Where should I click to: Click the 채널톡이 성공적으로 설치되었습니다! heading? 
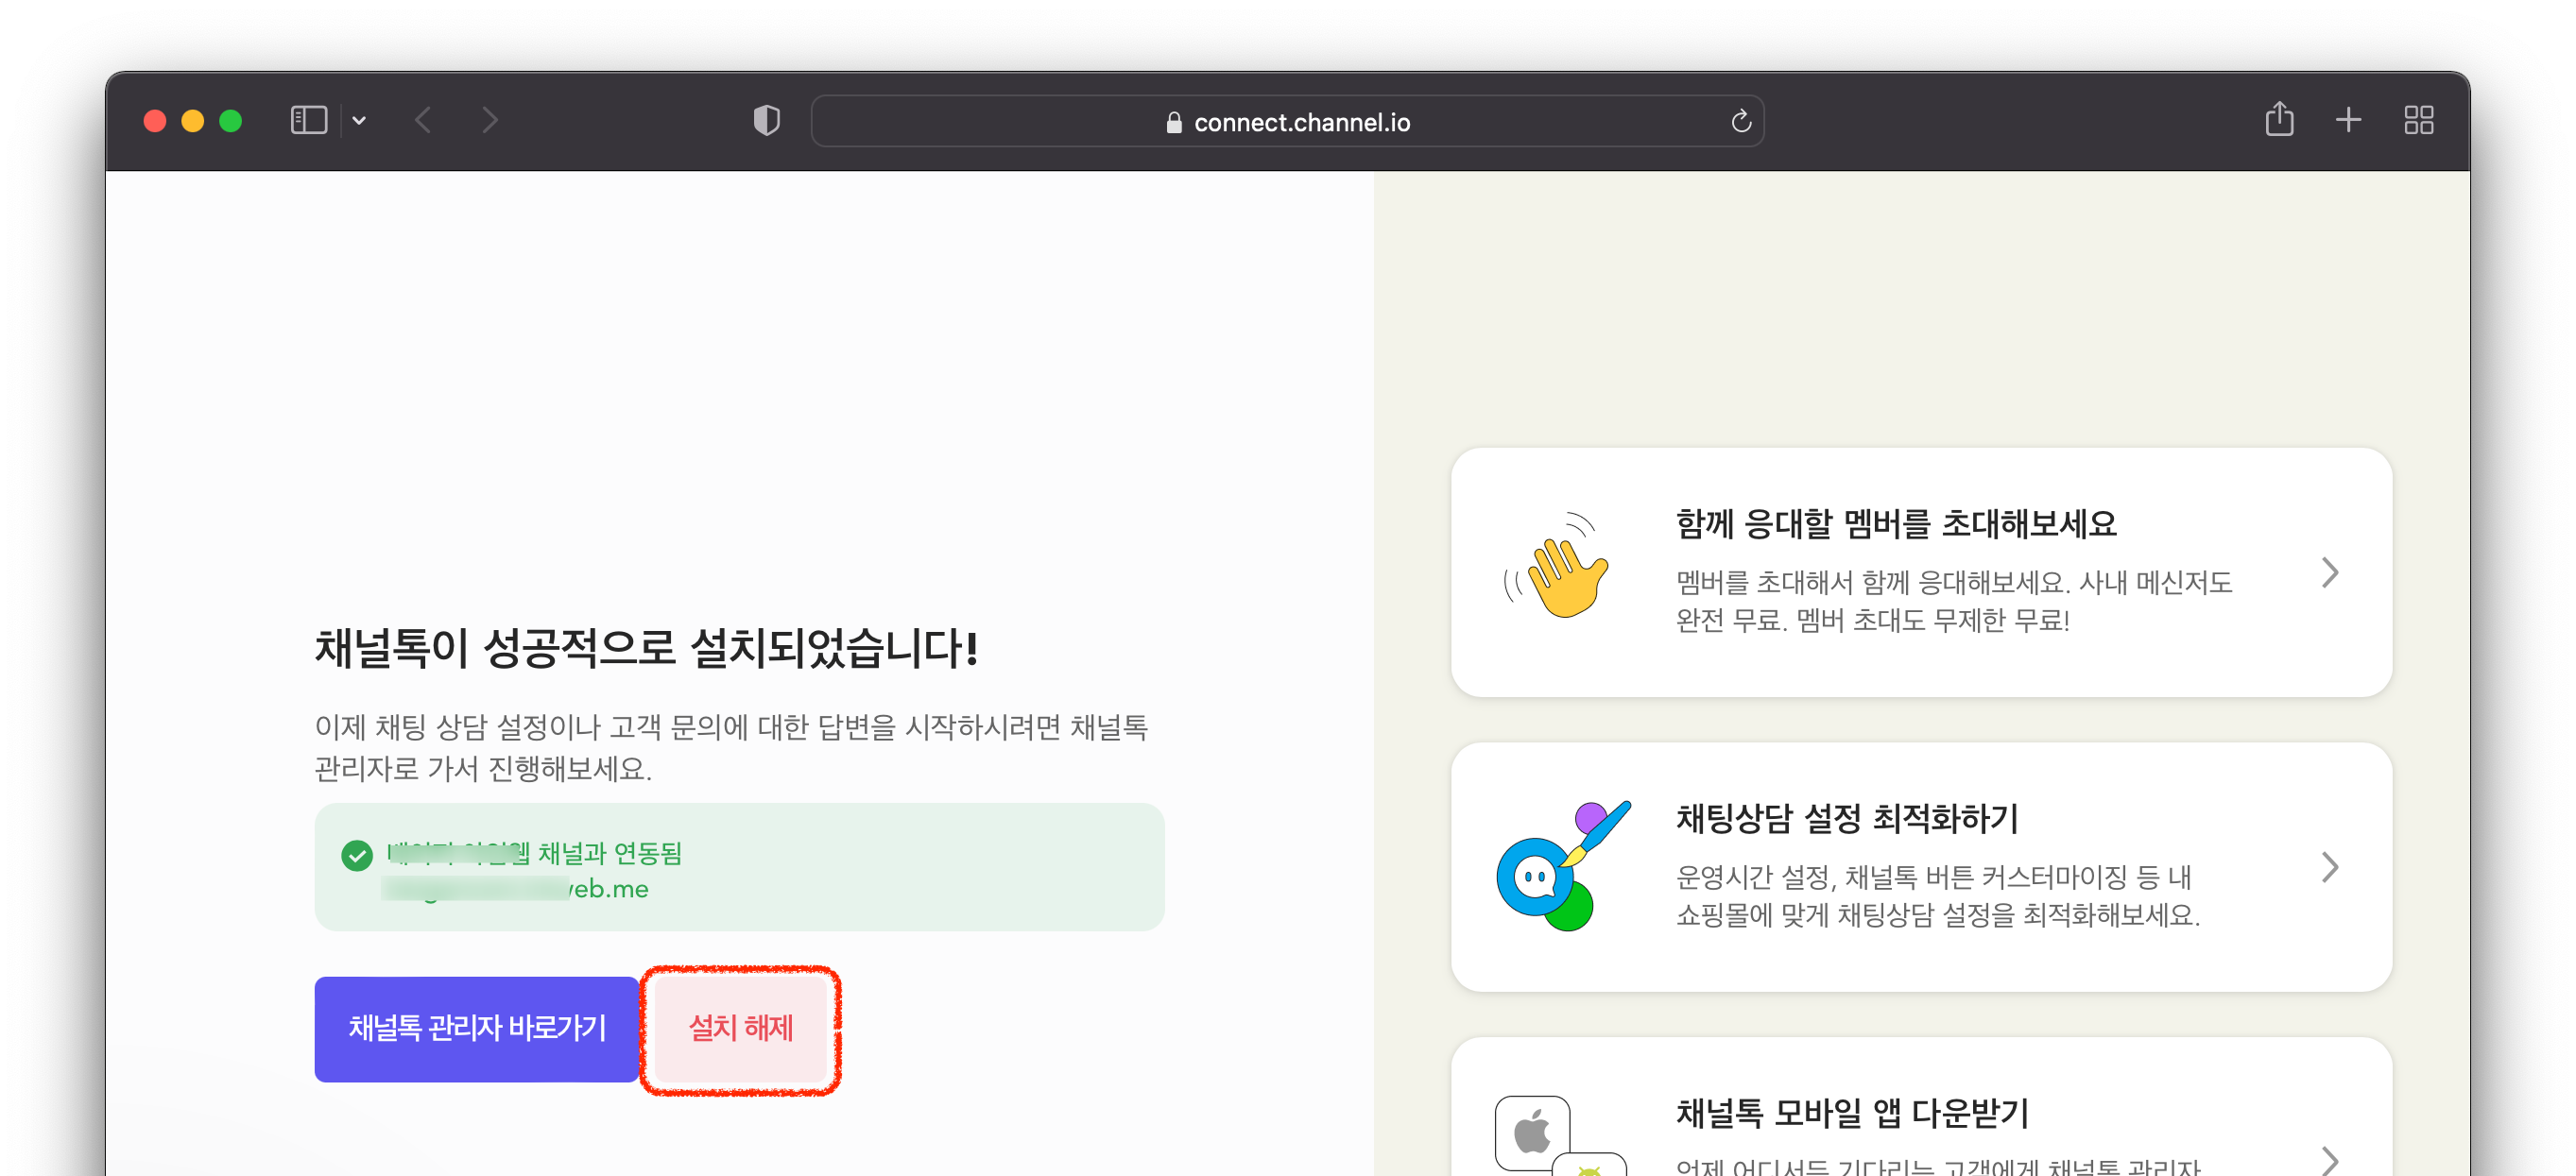point(647,649)
